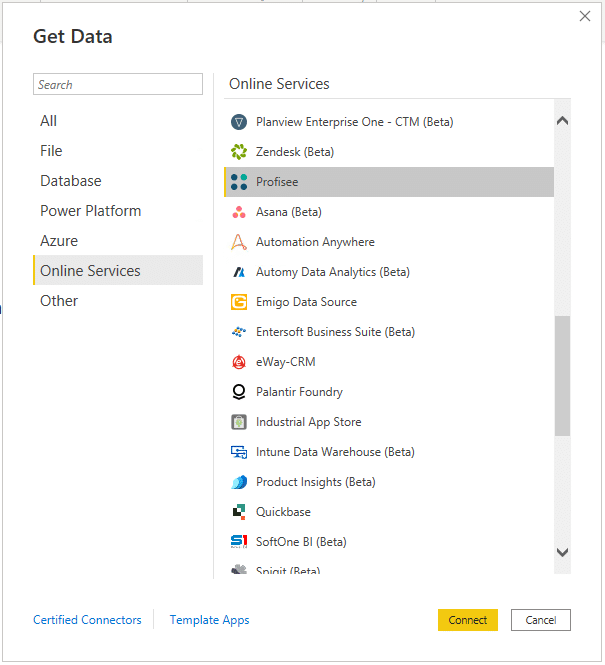Select the Other category
The height and width of the screenshot is (665, 605).
tap(118, 301)
